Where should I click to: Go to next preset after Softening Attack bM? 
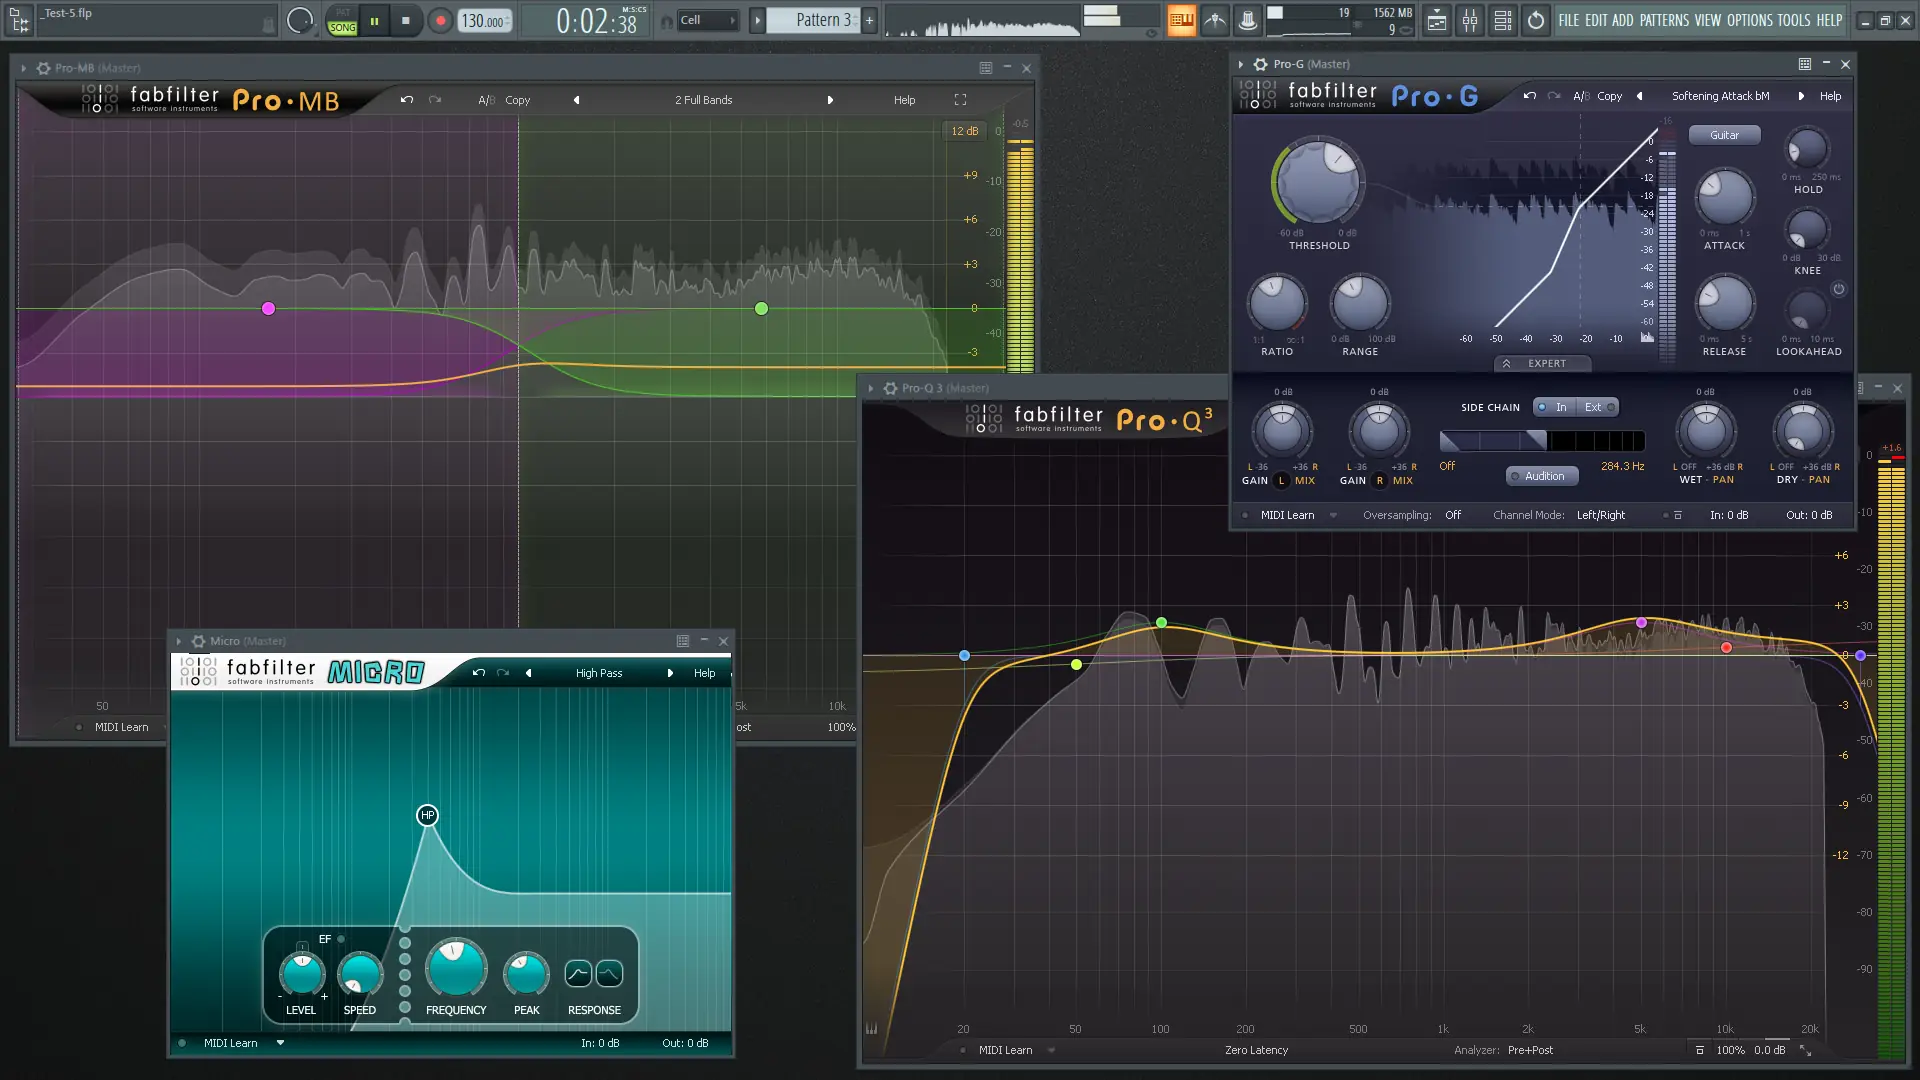pos(1801,96)
